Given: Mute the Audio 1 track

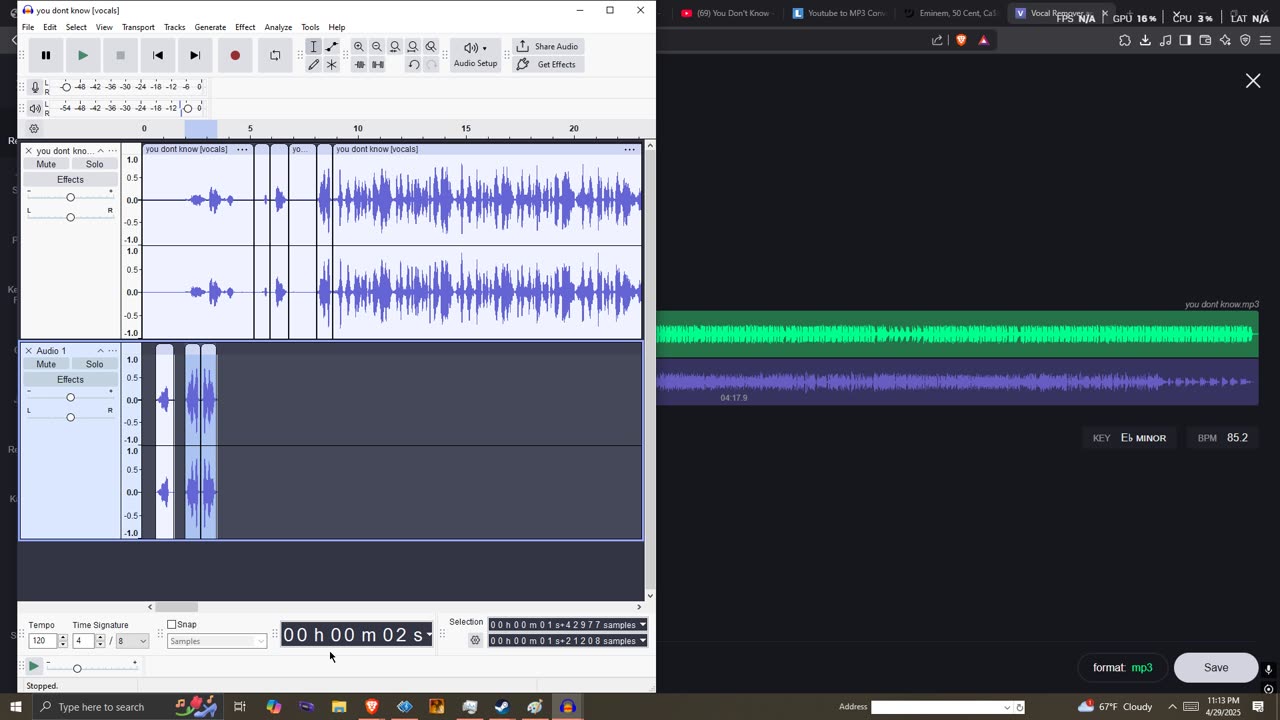Looking at the screenshot, I should click(x=46, y=364).
